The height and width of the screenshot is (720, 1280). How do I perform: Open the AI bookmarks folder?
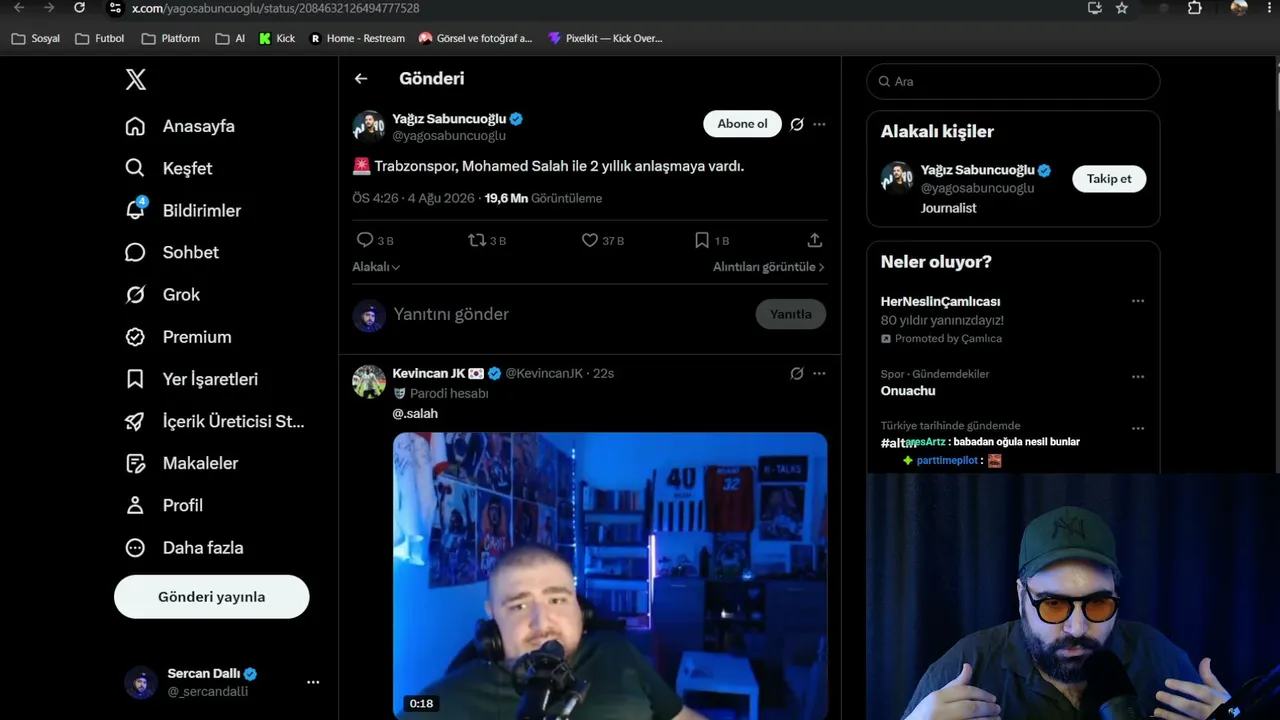point(230,38)
